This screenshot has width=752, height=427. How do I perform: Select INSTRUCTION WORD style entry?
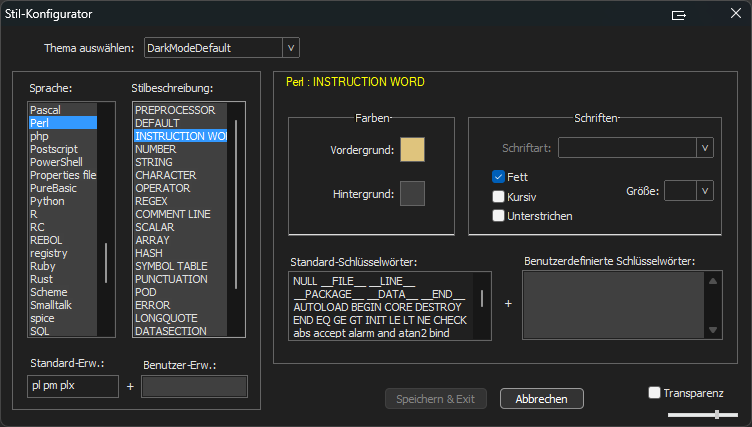tap(180, 136)
